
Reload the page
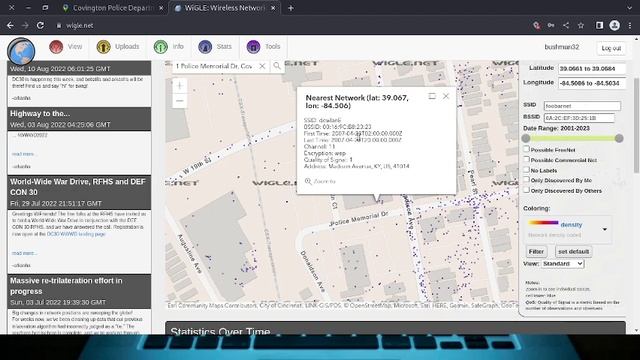tap(40, 25)
